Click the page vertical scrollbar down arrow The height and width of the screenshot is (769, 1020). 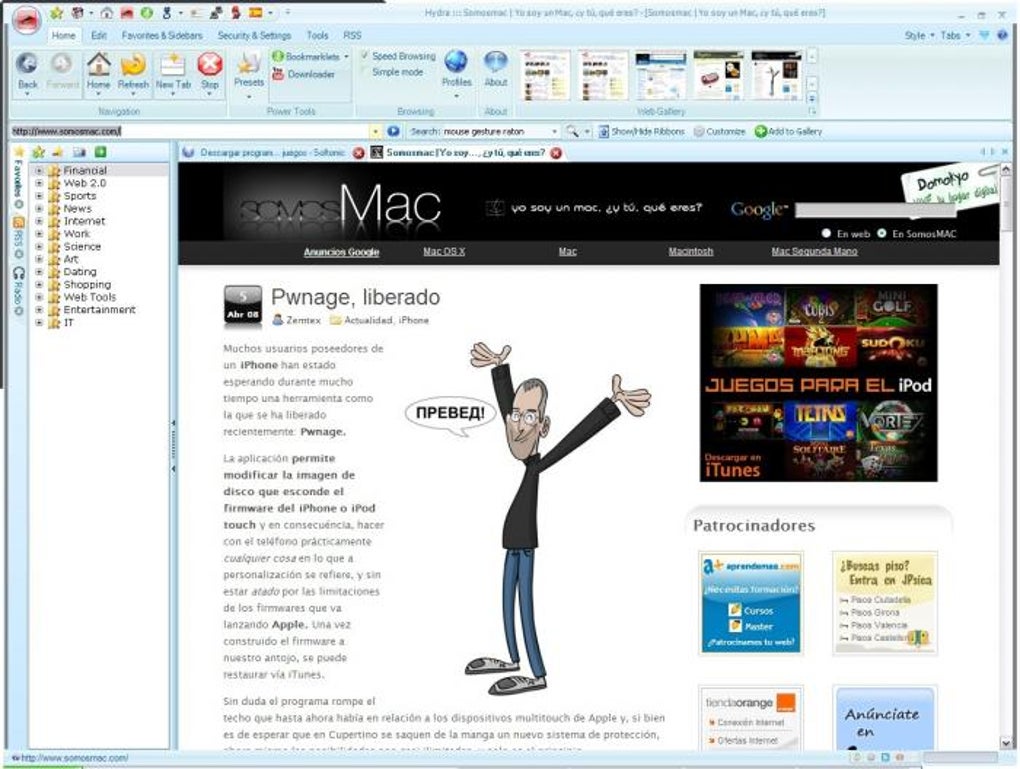[x=1006, y=742]
